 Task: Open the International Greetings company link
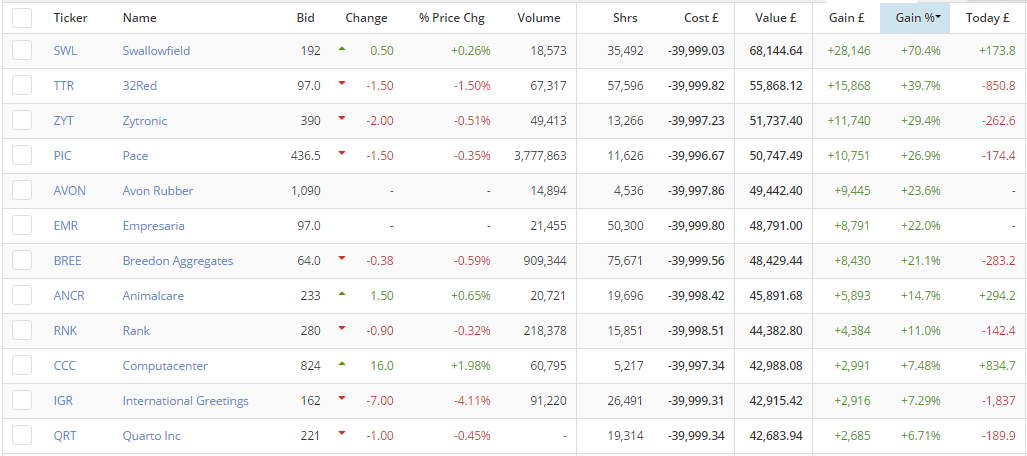click(185, 401)
